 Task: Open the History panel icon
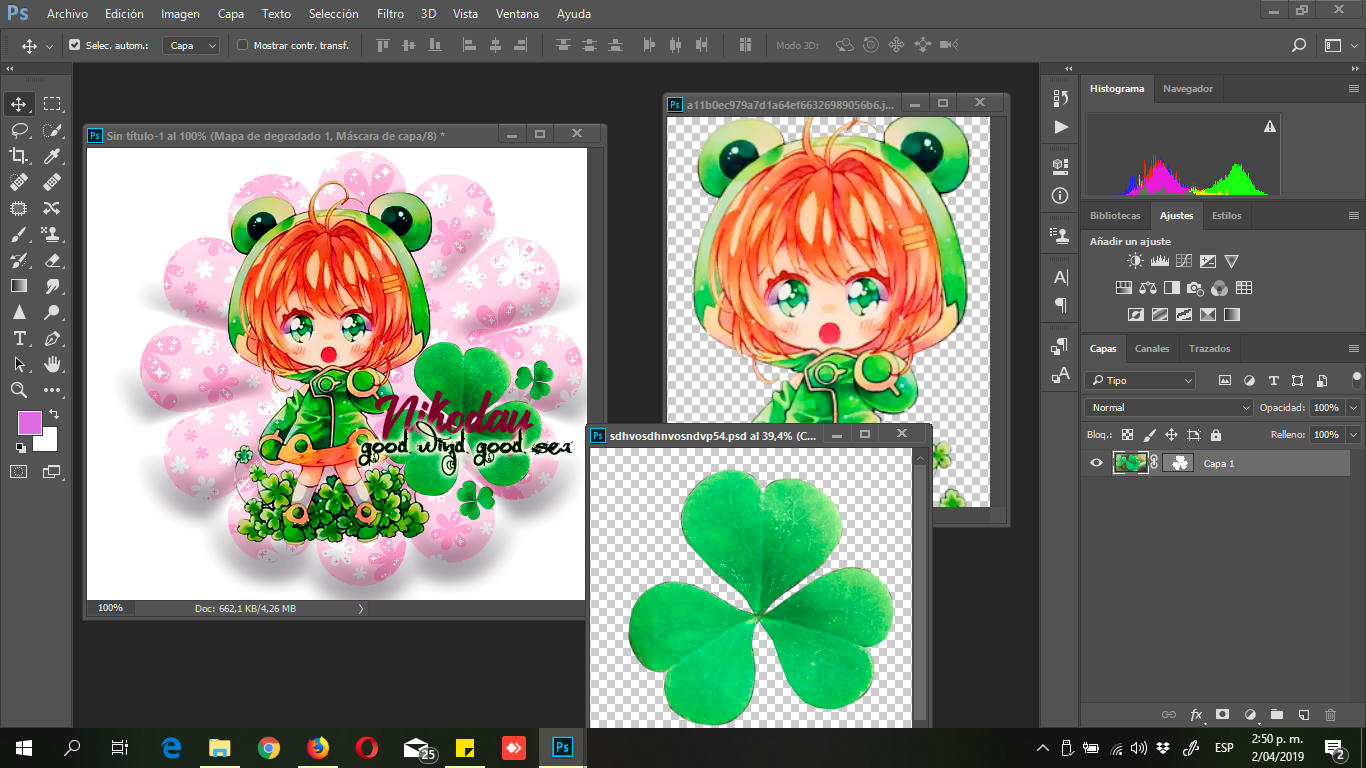pyautogui.click(x=1061, y=97)
